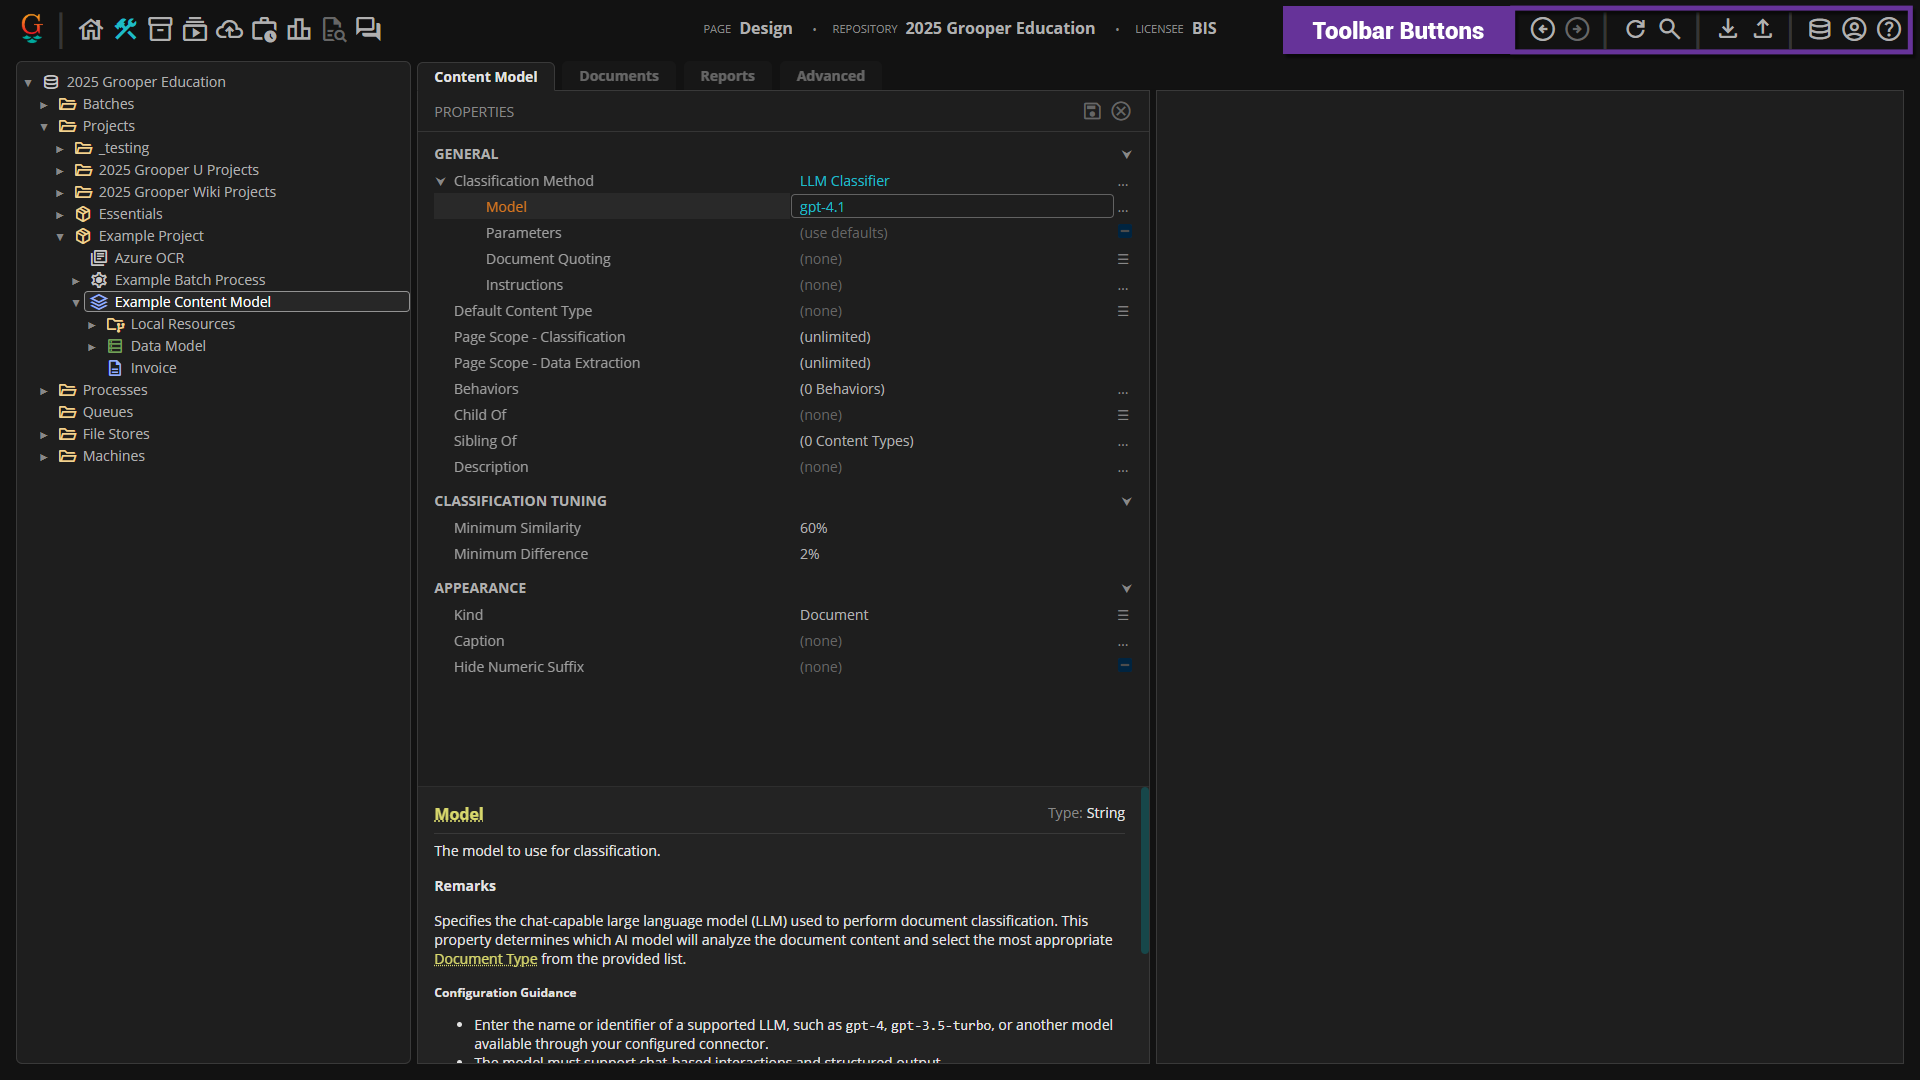The width and height of the screenshot is (1920, 1080).
Task: Click the refresh icon in toolbar
Action: click(1635, 29)
